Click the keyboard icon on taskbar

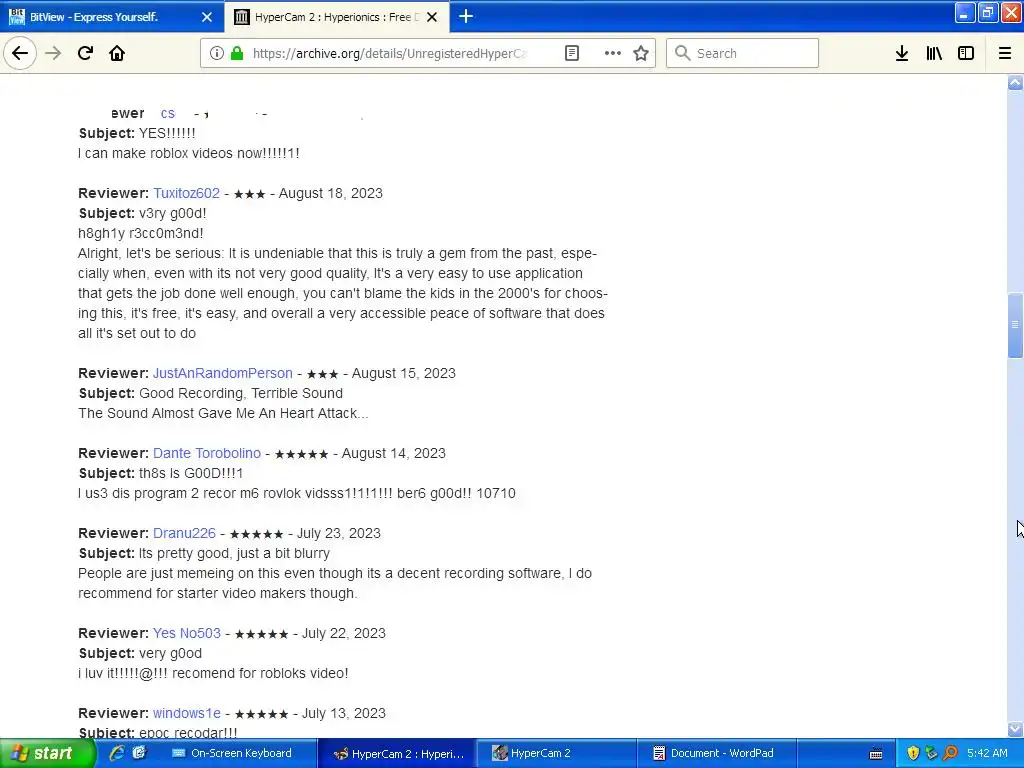[876, 754]
